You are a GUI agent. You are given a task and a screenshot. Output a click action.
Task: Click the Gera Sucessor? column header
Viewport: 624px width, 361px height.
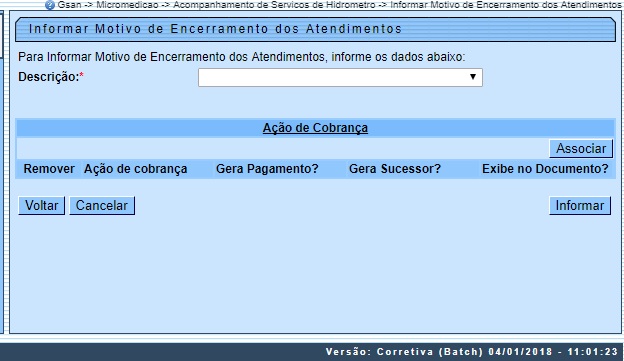[395, 169]
